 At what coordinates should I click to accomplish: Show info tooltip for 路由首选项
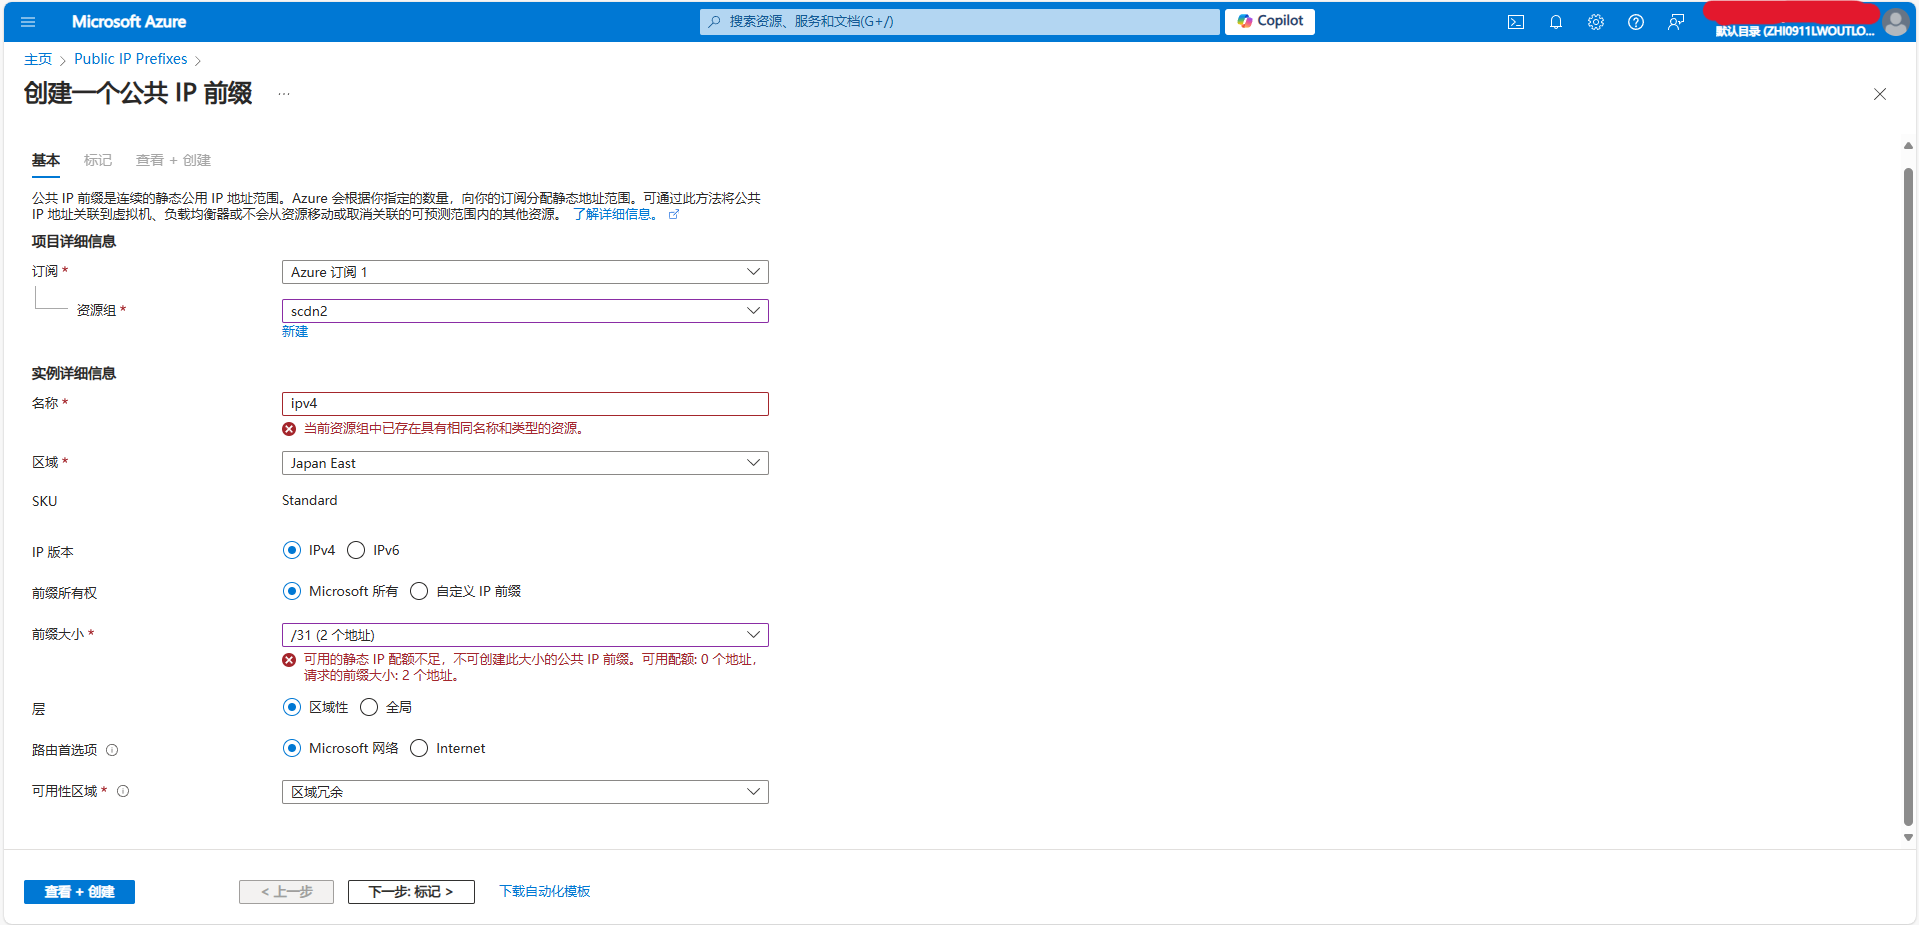tap(112, 750)
